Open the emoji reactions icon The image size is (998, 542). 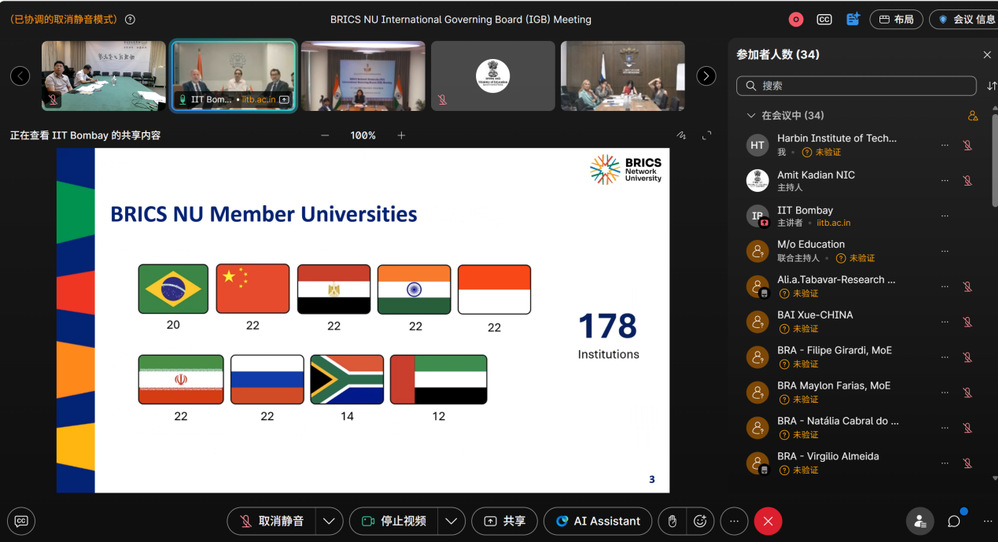(x=700, y=521)
